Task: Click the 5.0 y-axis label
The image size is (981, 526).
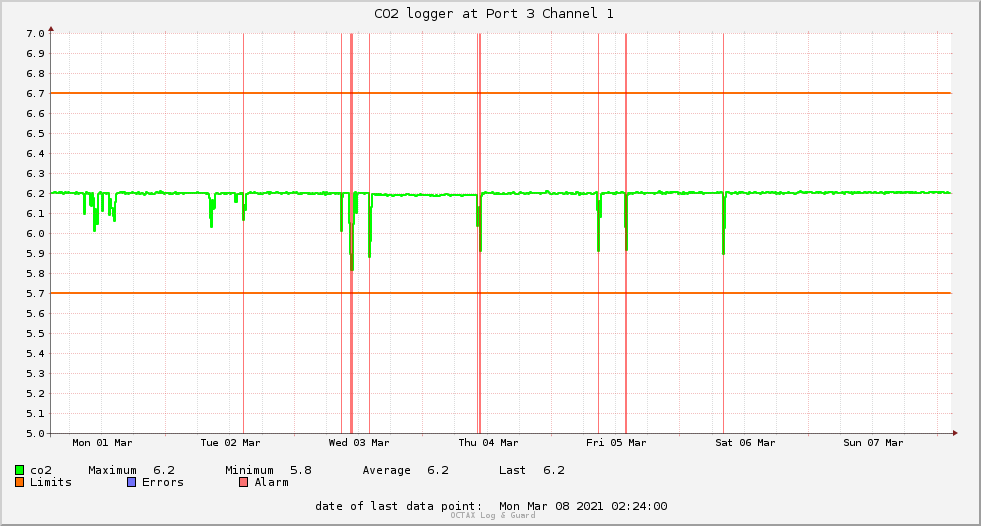Action: point(35,433)
